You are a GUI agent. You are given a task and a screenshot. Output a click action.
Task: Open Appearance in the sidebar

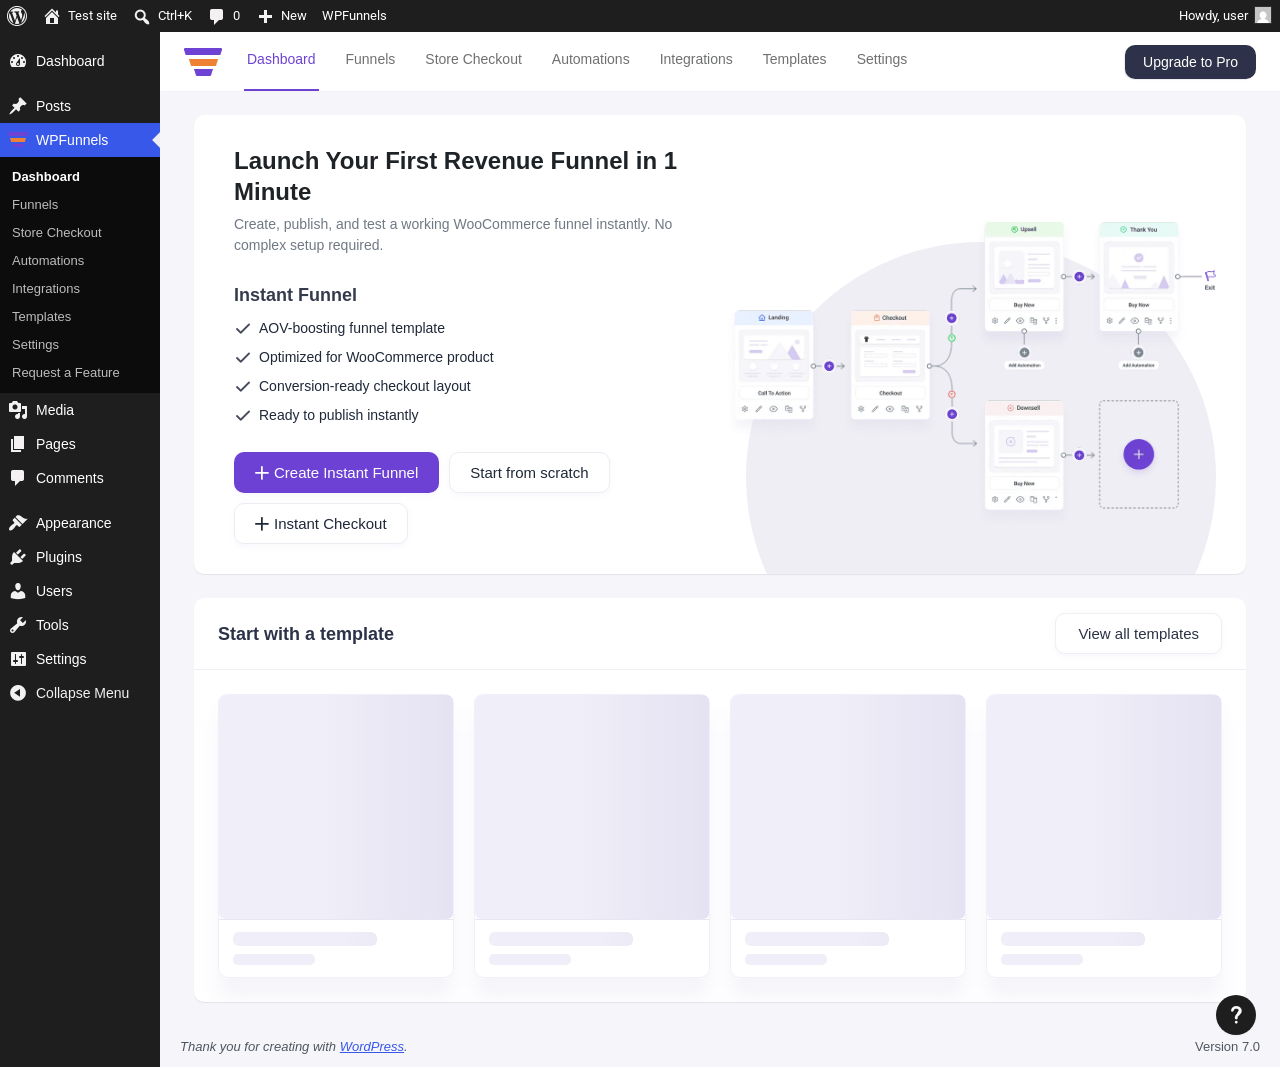click(x=80, y=523)
